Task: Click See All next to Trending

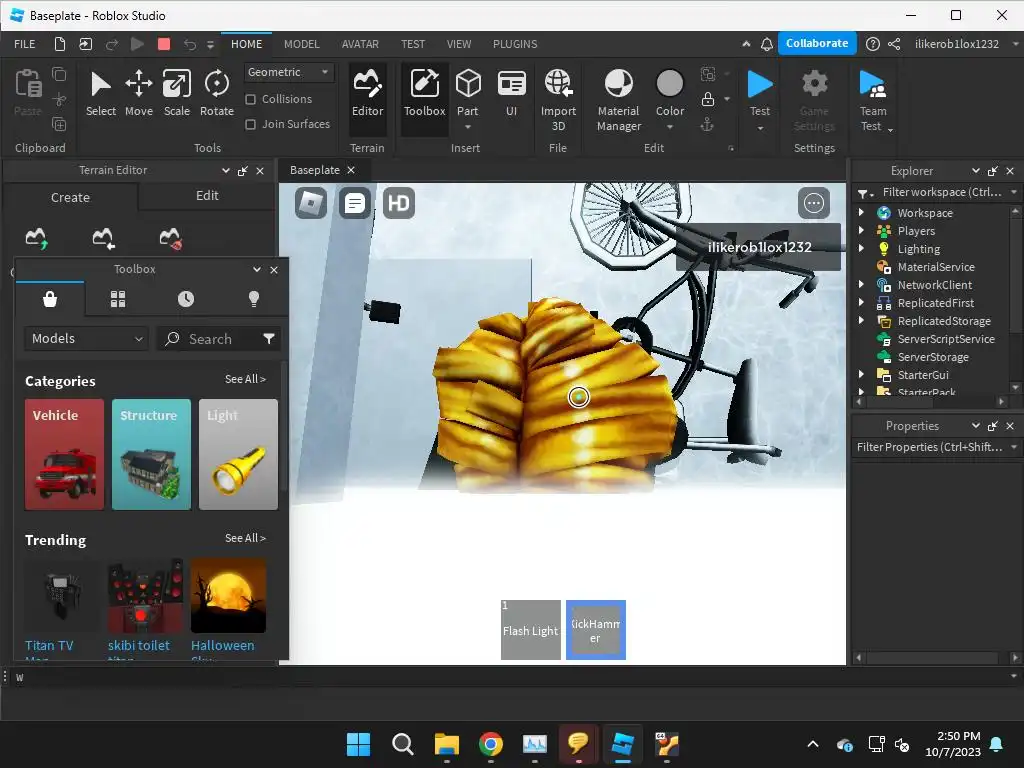Action: 245,538
